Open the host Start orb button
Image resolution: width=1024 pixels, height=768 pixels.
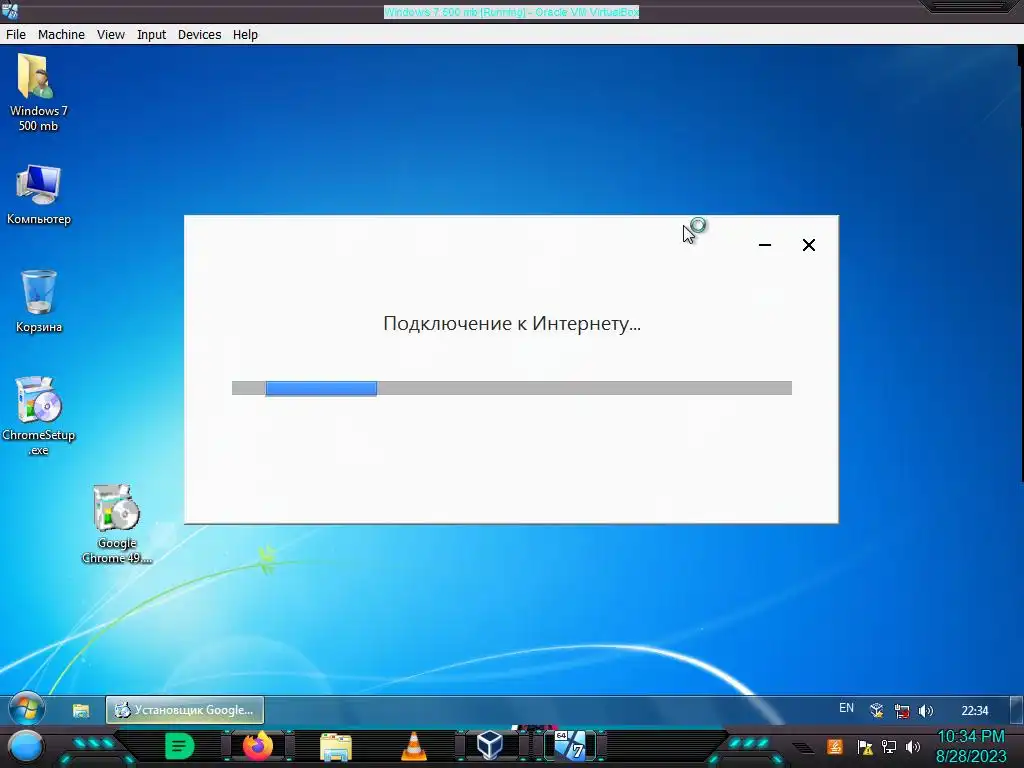25,747
